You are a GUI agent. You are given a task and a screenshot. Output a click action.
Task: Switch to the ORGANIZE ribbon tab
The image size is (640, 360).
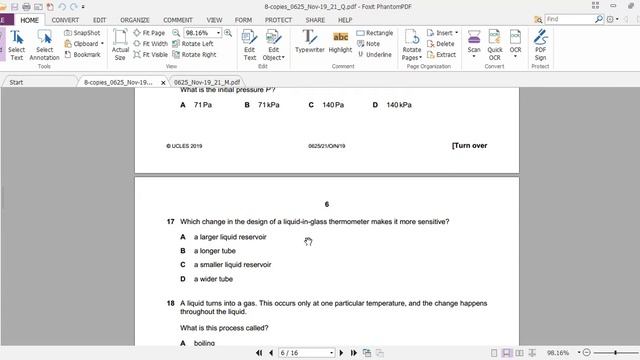coord(135,20)
